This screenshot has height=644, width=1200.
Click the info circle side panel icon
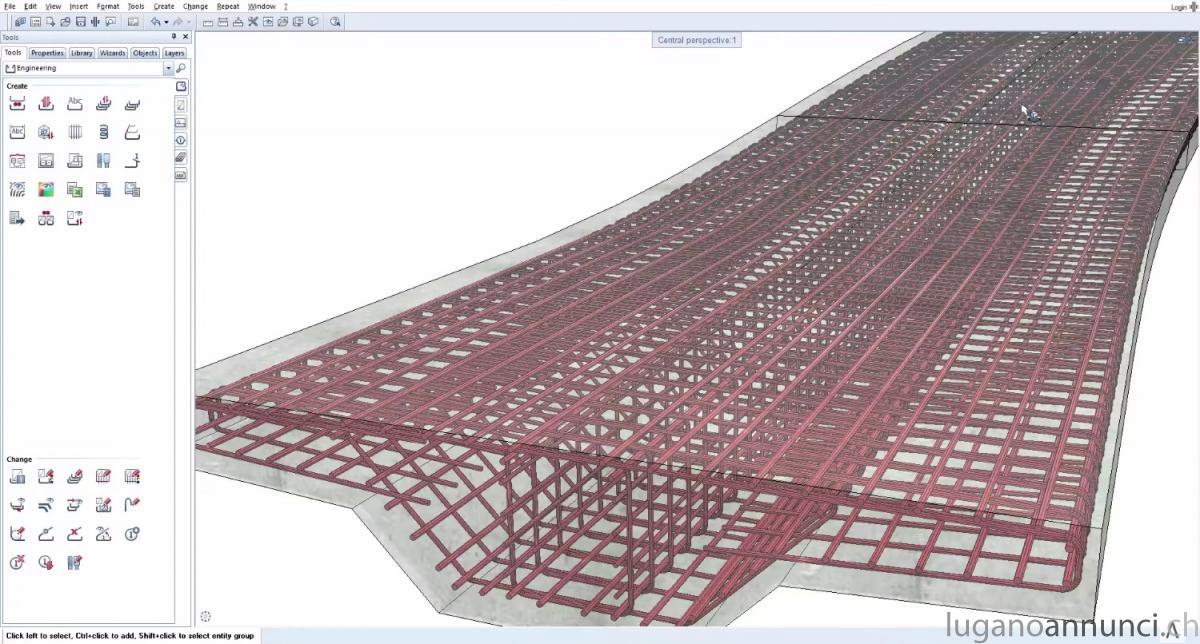181,140
